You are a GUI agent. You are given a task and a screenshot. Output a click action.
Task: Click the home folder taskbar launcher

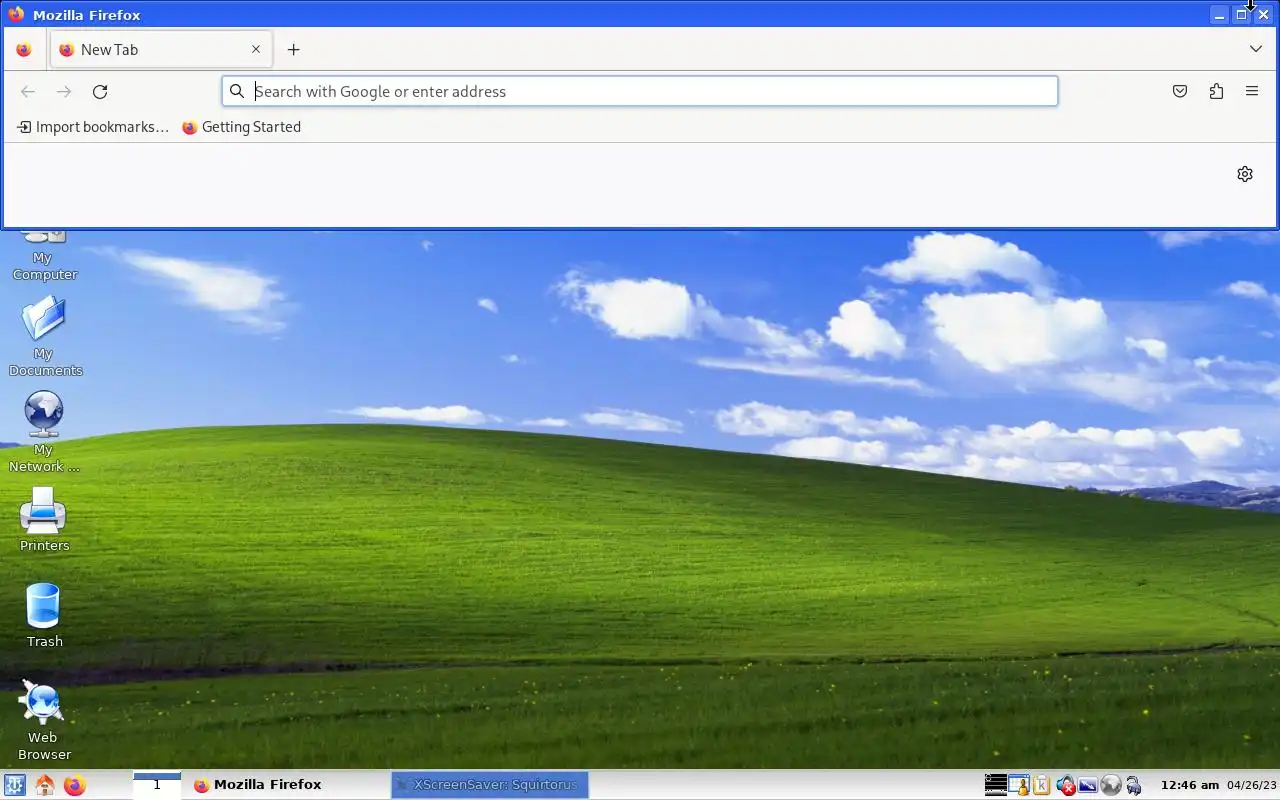(x=44, y=785)
